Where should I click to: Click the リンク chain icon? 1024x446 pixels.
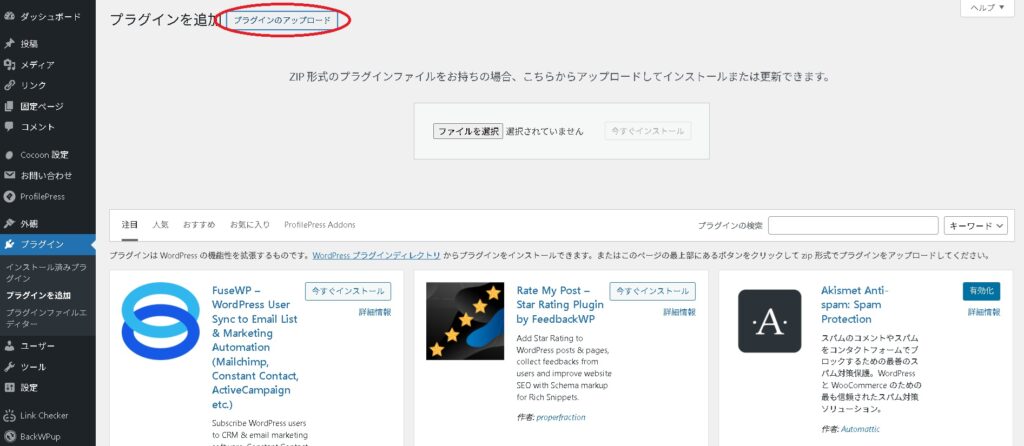click(9, 86)
